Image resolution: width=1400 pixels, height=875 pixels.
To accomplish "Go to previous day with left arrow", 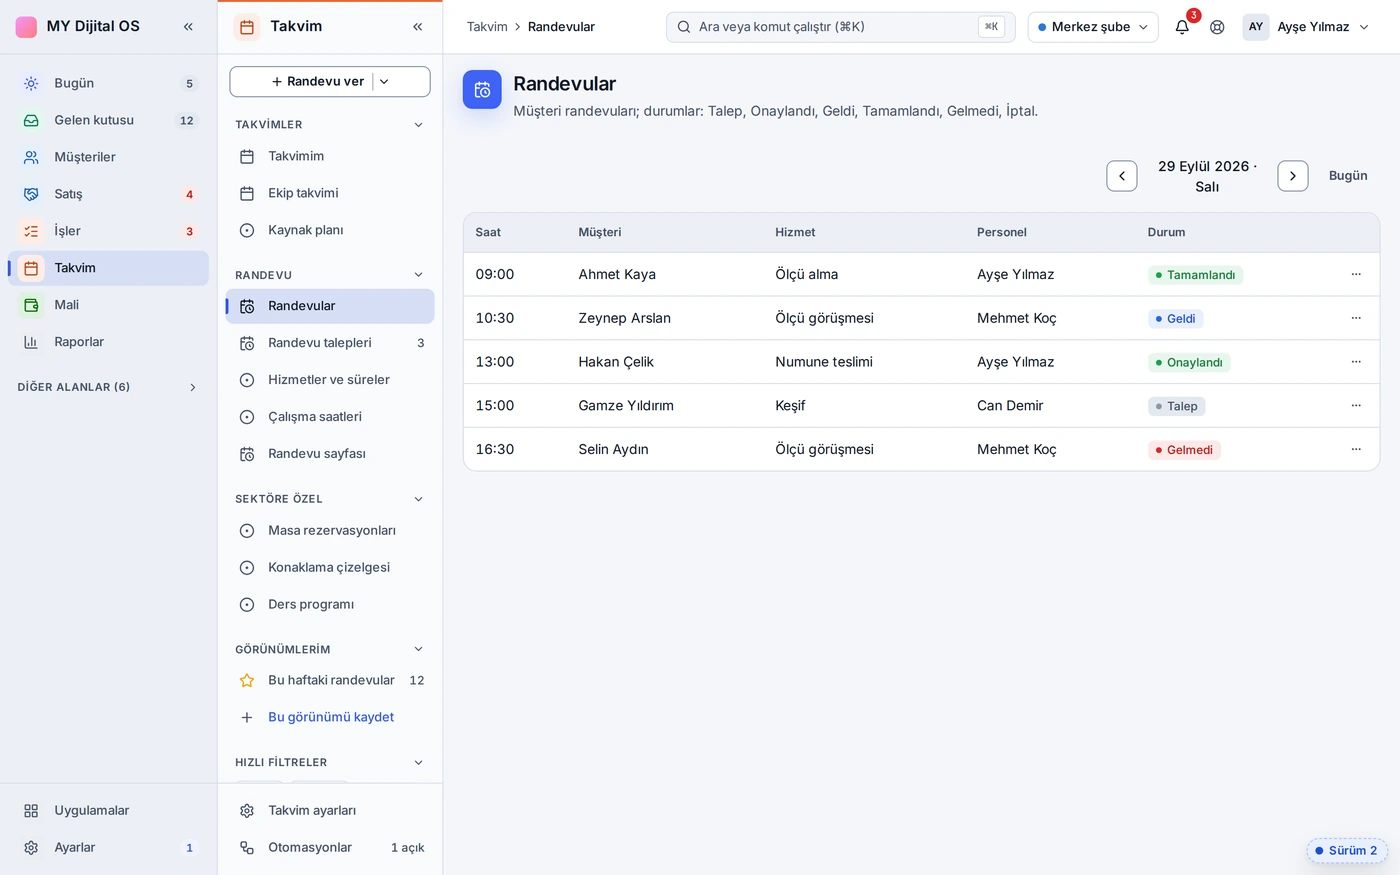I will tap(1122, 176).
